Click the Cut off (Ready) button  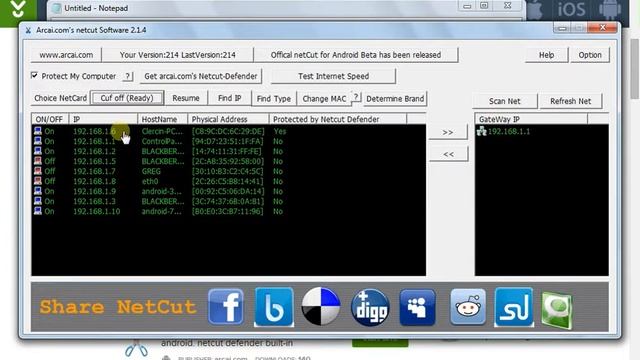(127, 98)
